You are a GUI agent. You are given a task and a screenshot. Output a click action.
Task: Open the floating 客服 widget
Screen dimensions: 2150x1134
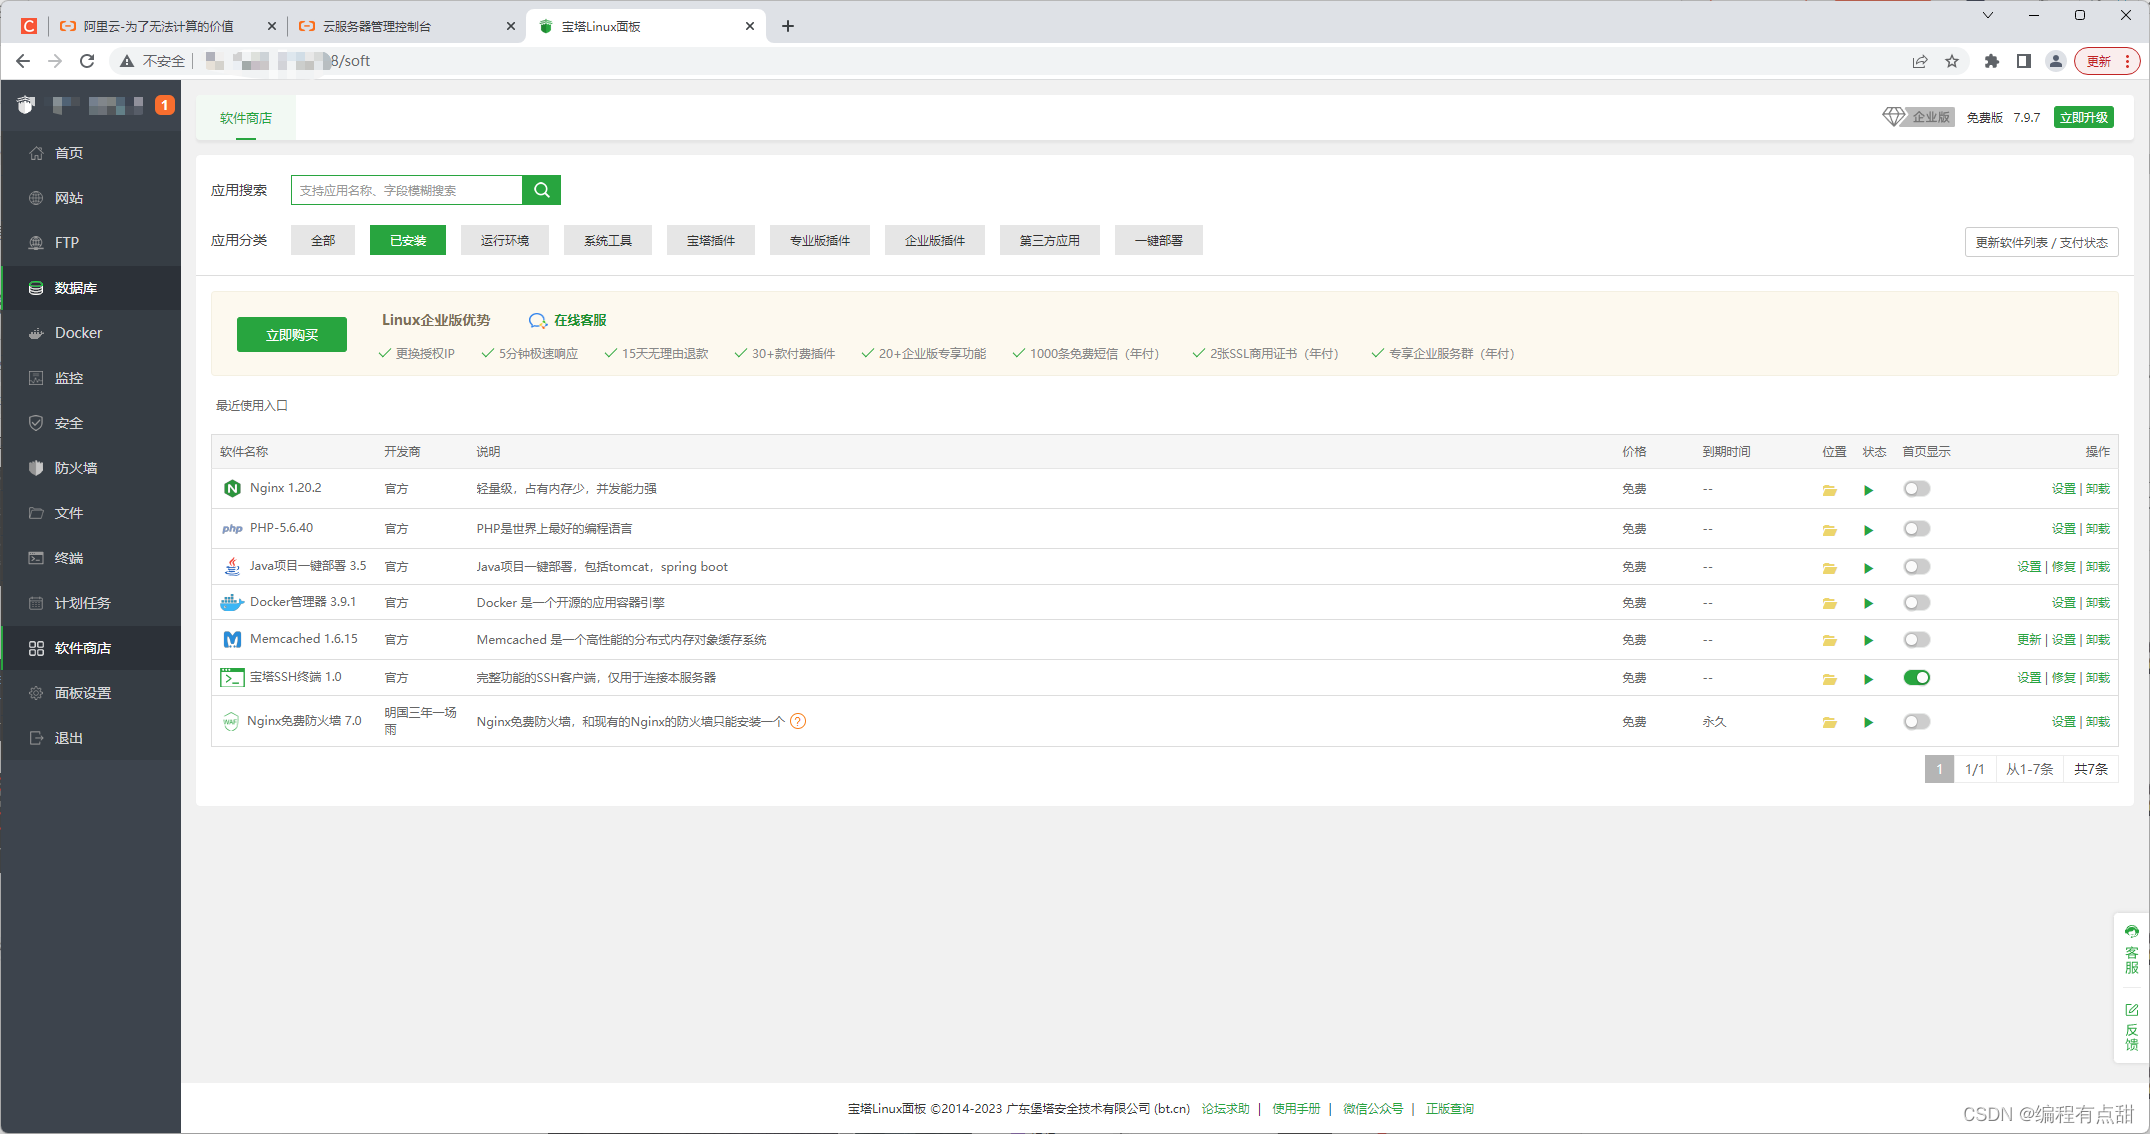(2131, 949)
